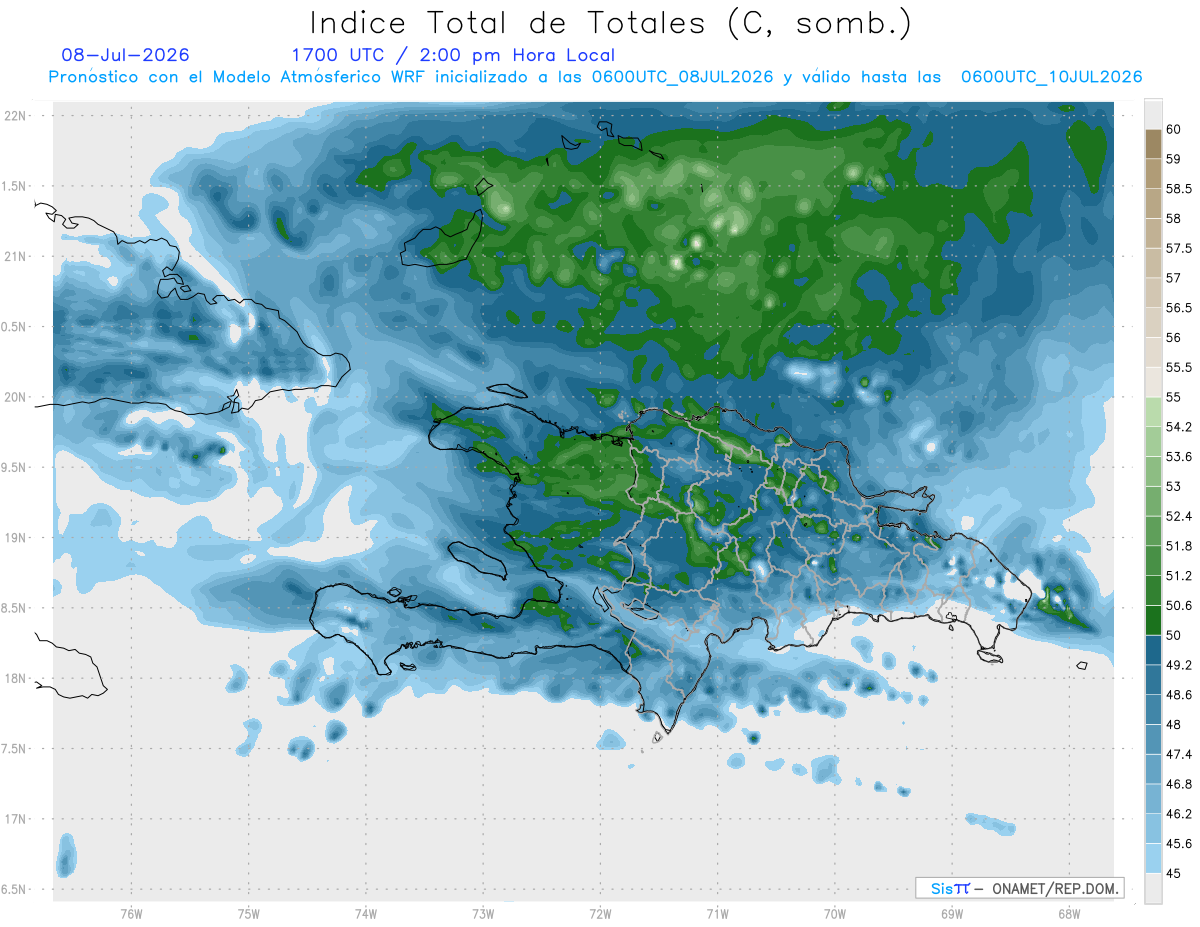Click the "70W" longitude label
The height and width of the screenshot is (927, 1200).
point(834,913)
